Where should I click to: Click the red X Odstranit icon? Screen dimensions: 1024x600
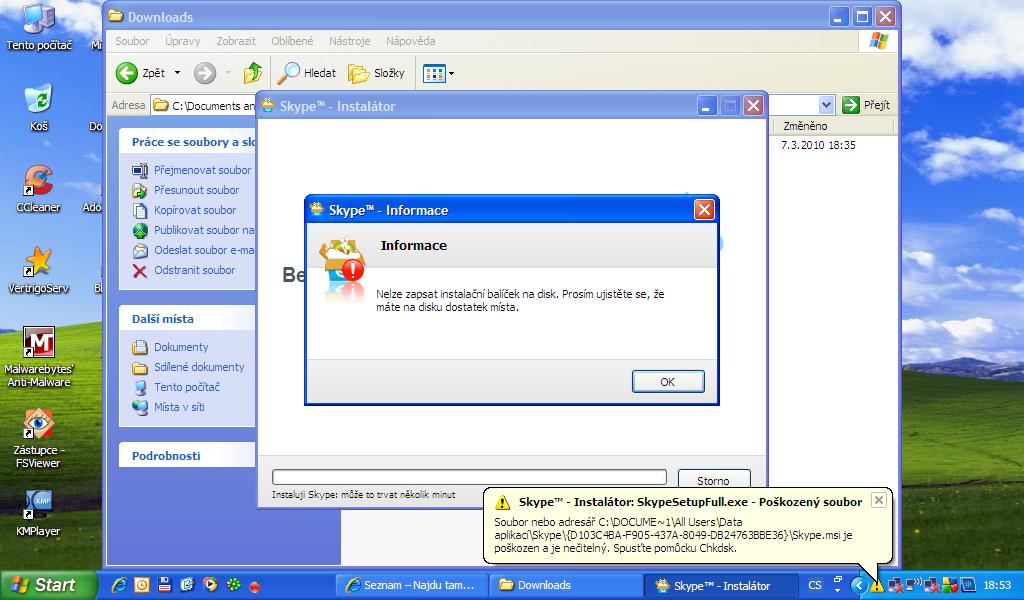pos(140,270)
